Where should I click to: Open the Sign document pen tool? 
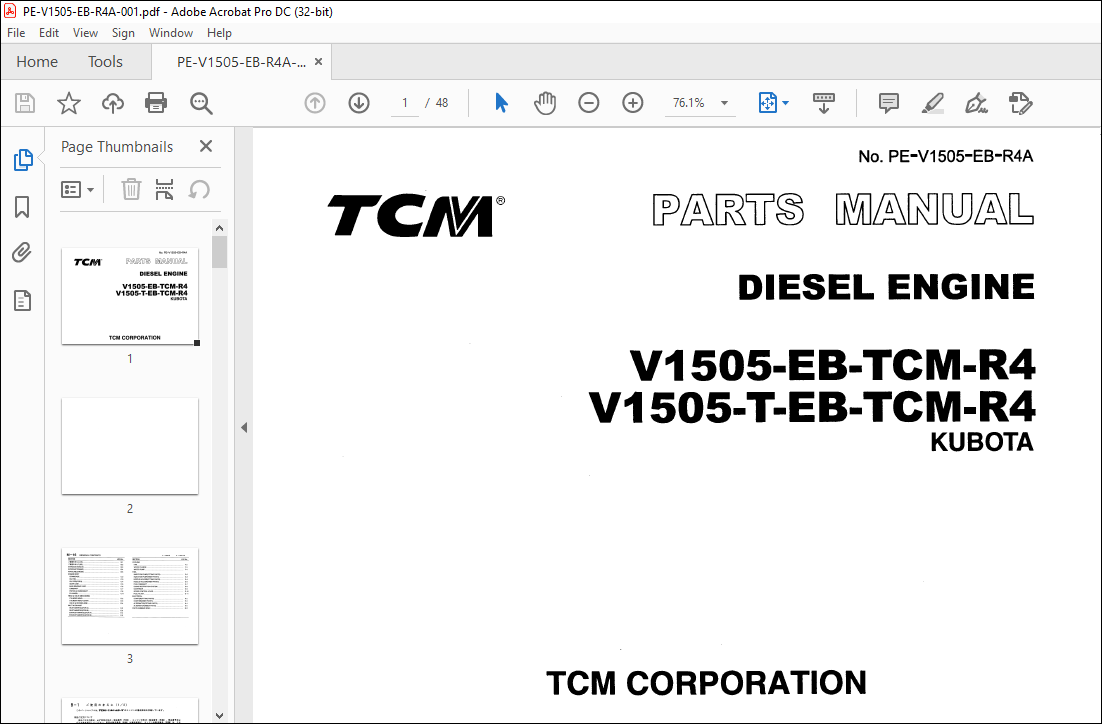point(976,103)
